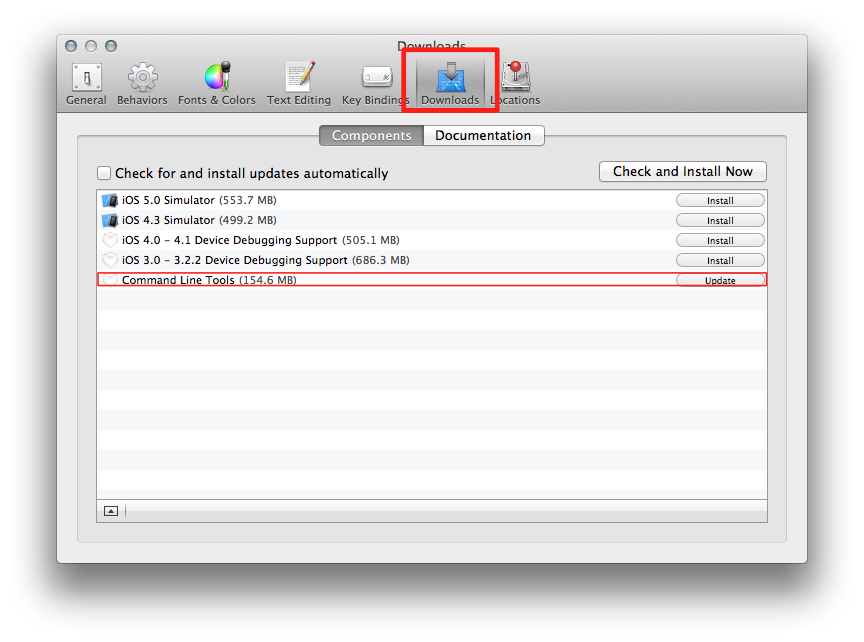Click the iOS 5.0 Simulator icon

(110, 200)
